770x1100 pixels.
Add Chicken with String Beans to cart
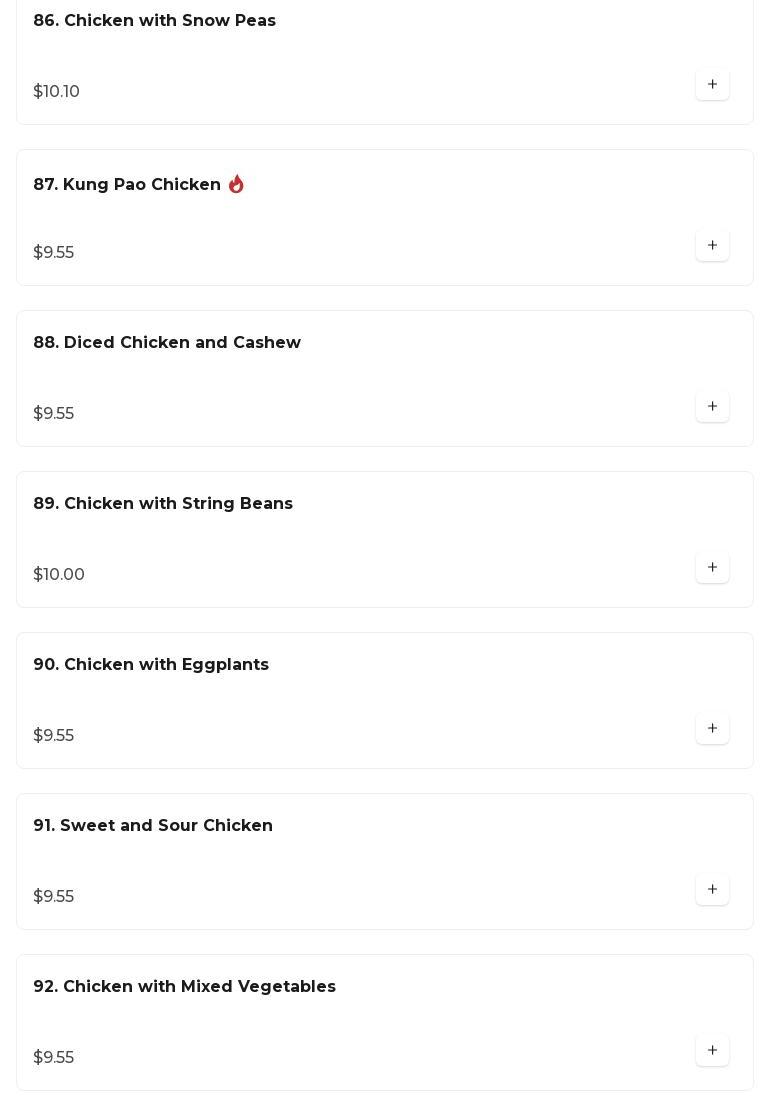pyautogui.click(x=712, y=568)
